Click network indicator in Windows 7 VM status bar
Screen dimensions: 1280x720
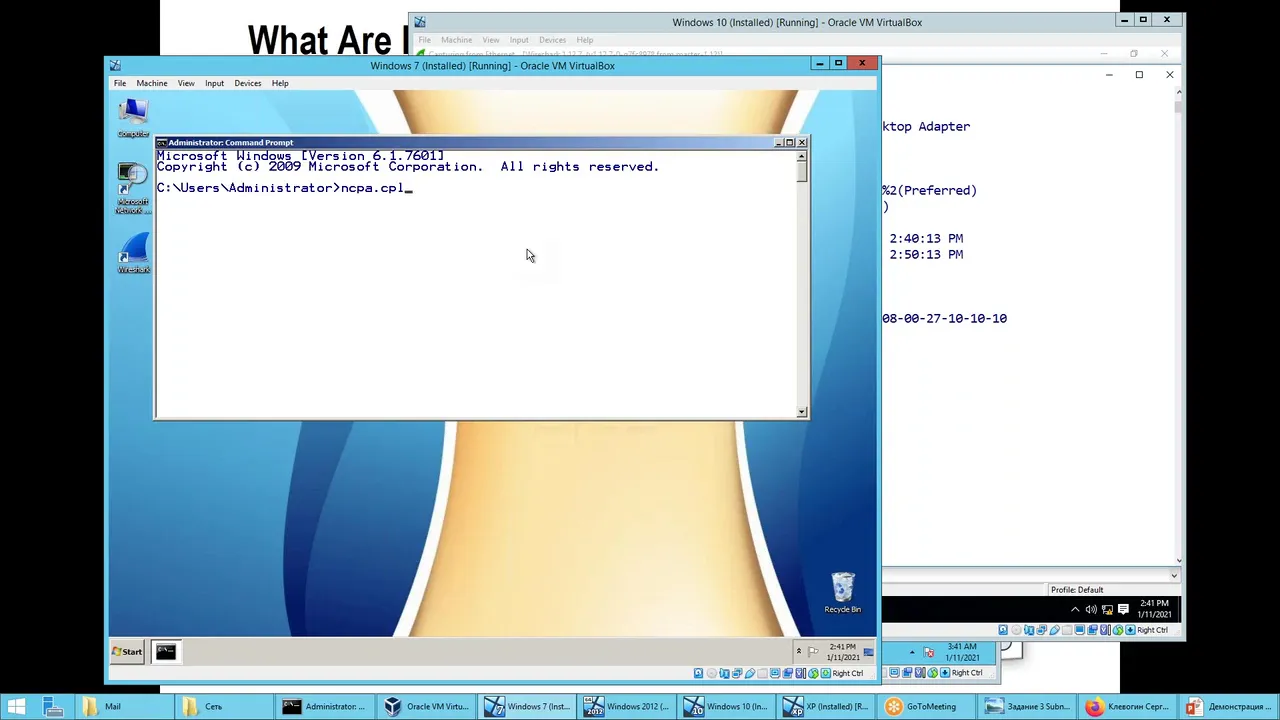click(737, 673)
